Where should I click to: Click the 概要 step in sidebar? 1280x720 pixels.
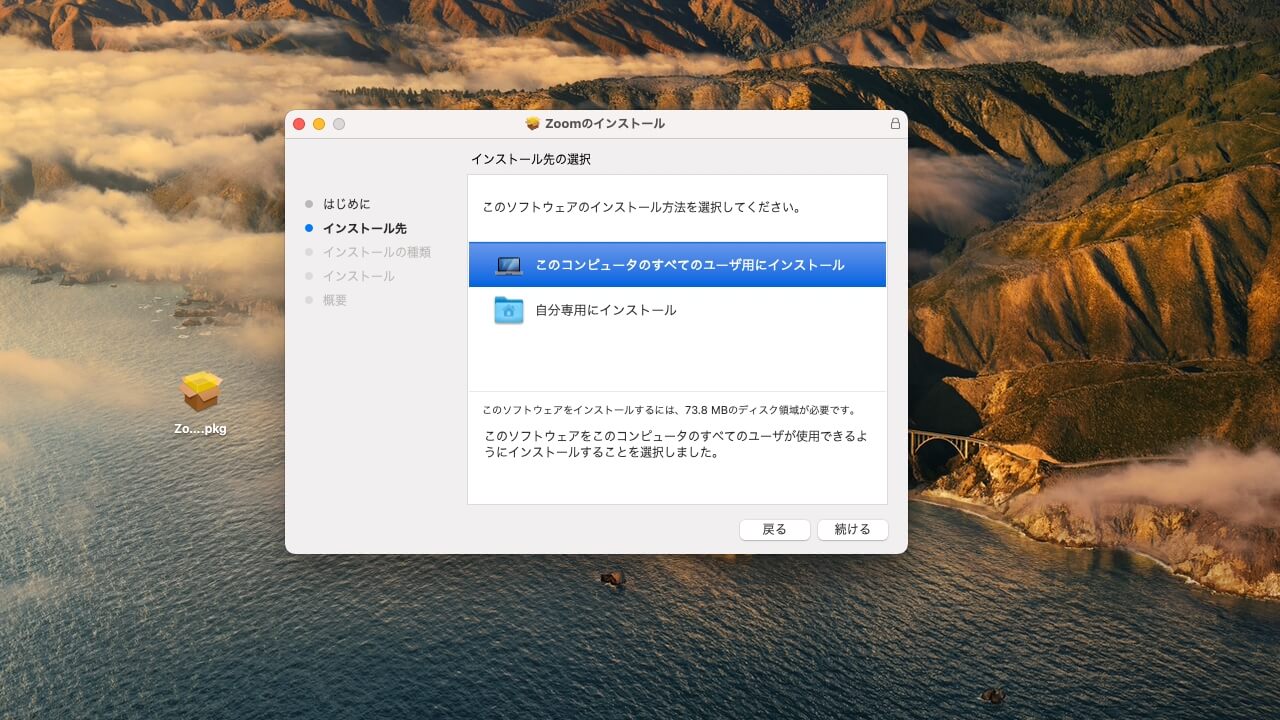click(x=334, y=300)
